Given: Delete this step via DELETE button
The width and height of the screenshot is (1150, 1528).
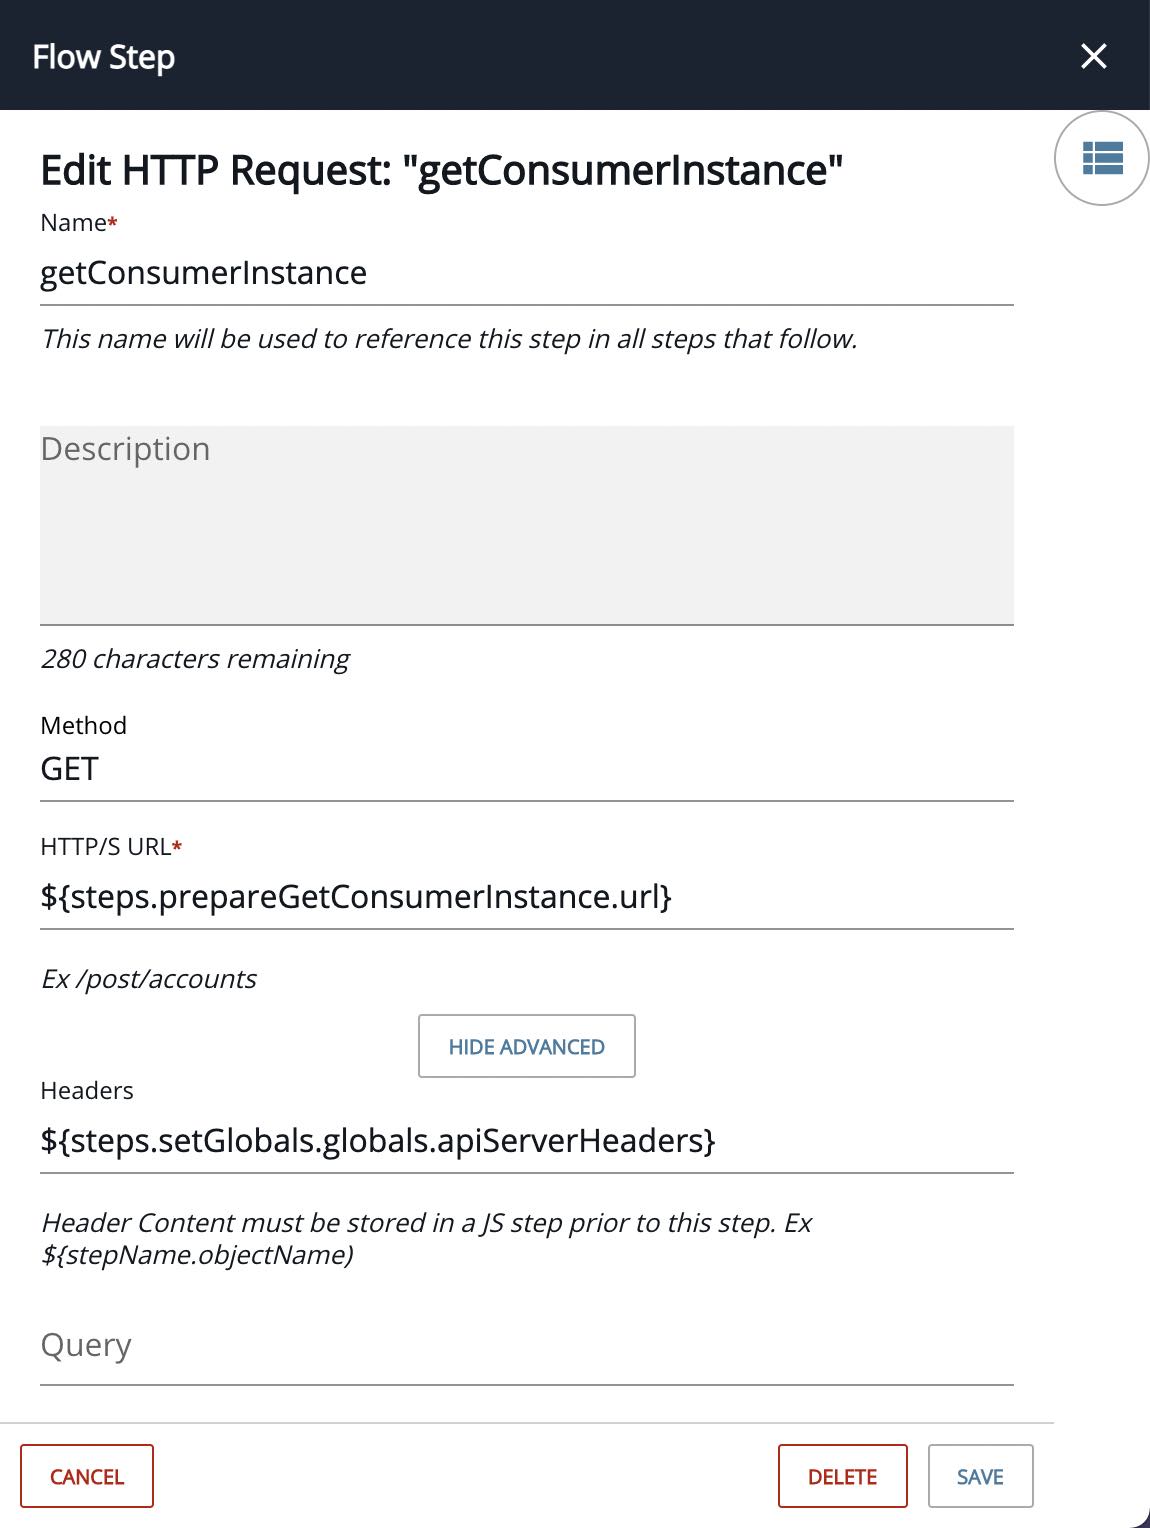Looking at the screenshot, I should [843, 1476].
